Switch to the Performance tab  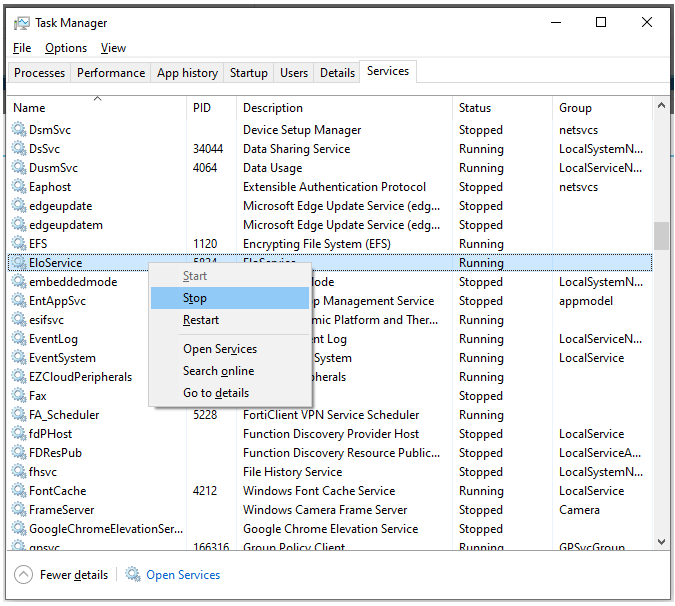click(x=111, y=73)
